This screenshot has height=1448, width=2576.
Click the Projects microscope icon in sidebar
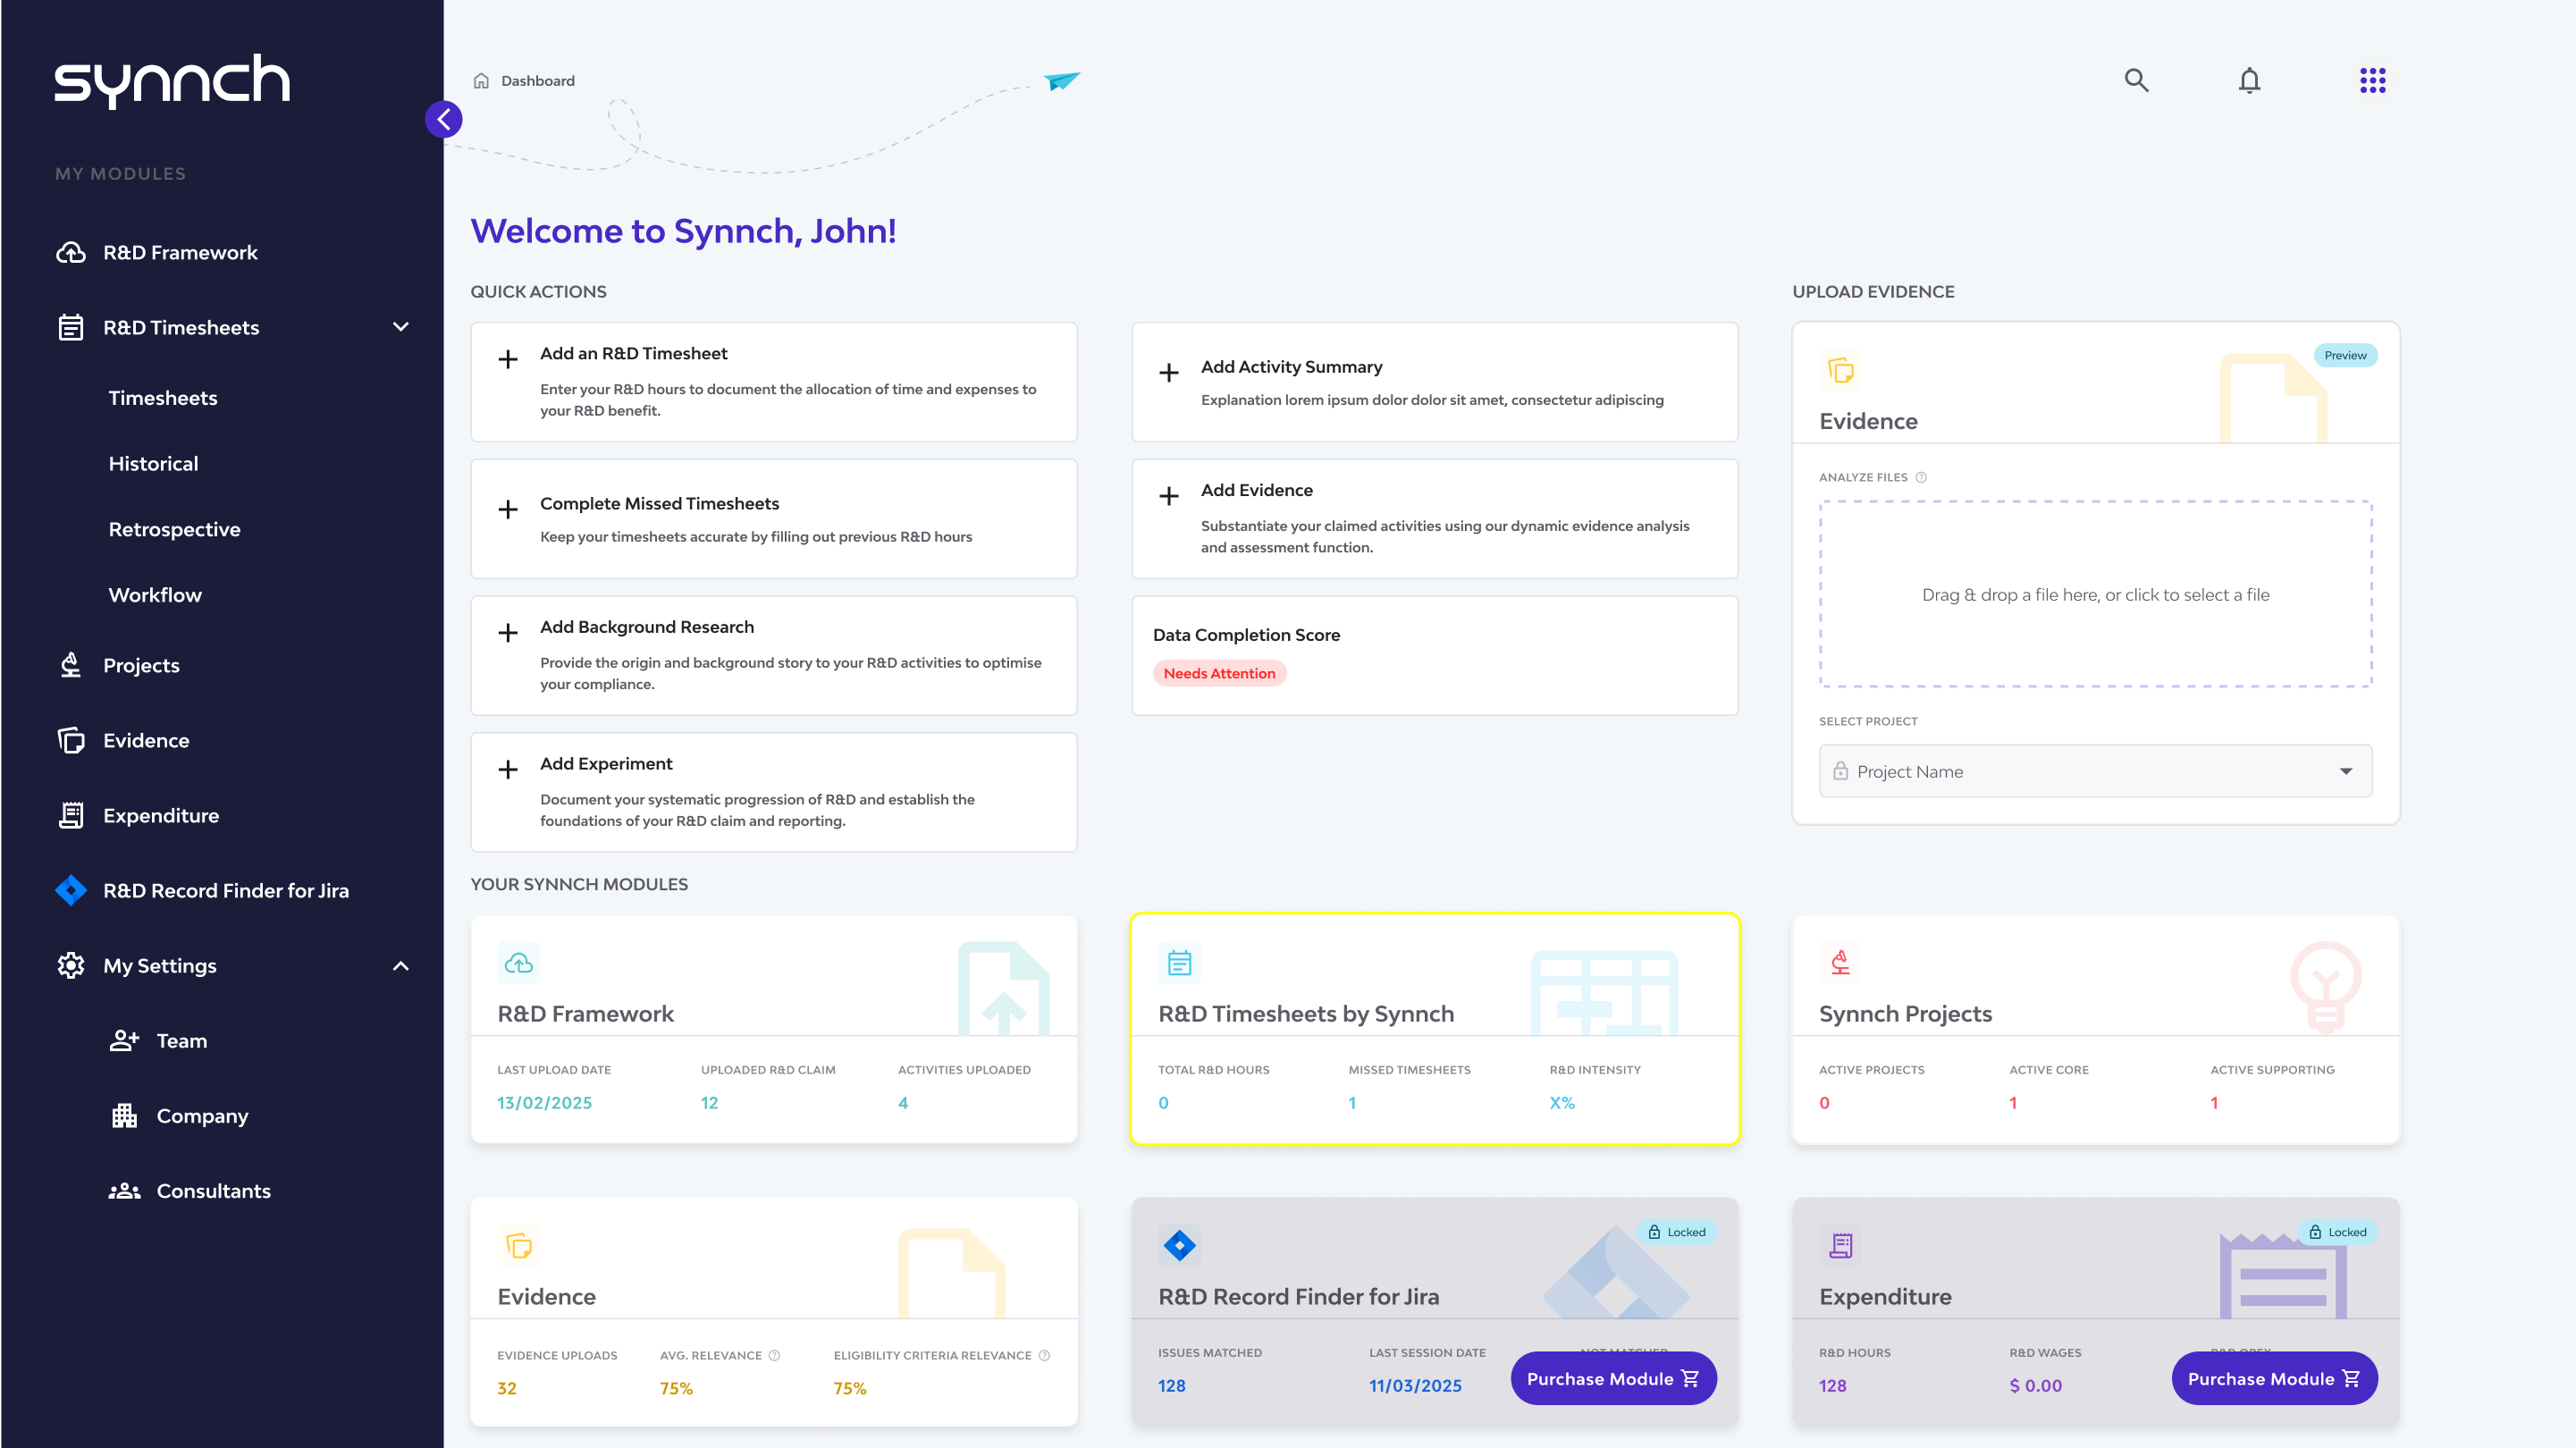coord(70,665)
